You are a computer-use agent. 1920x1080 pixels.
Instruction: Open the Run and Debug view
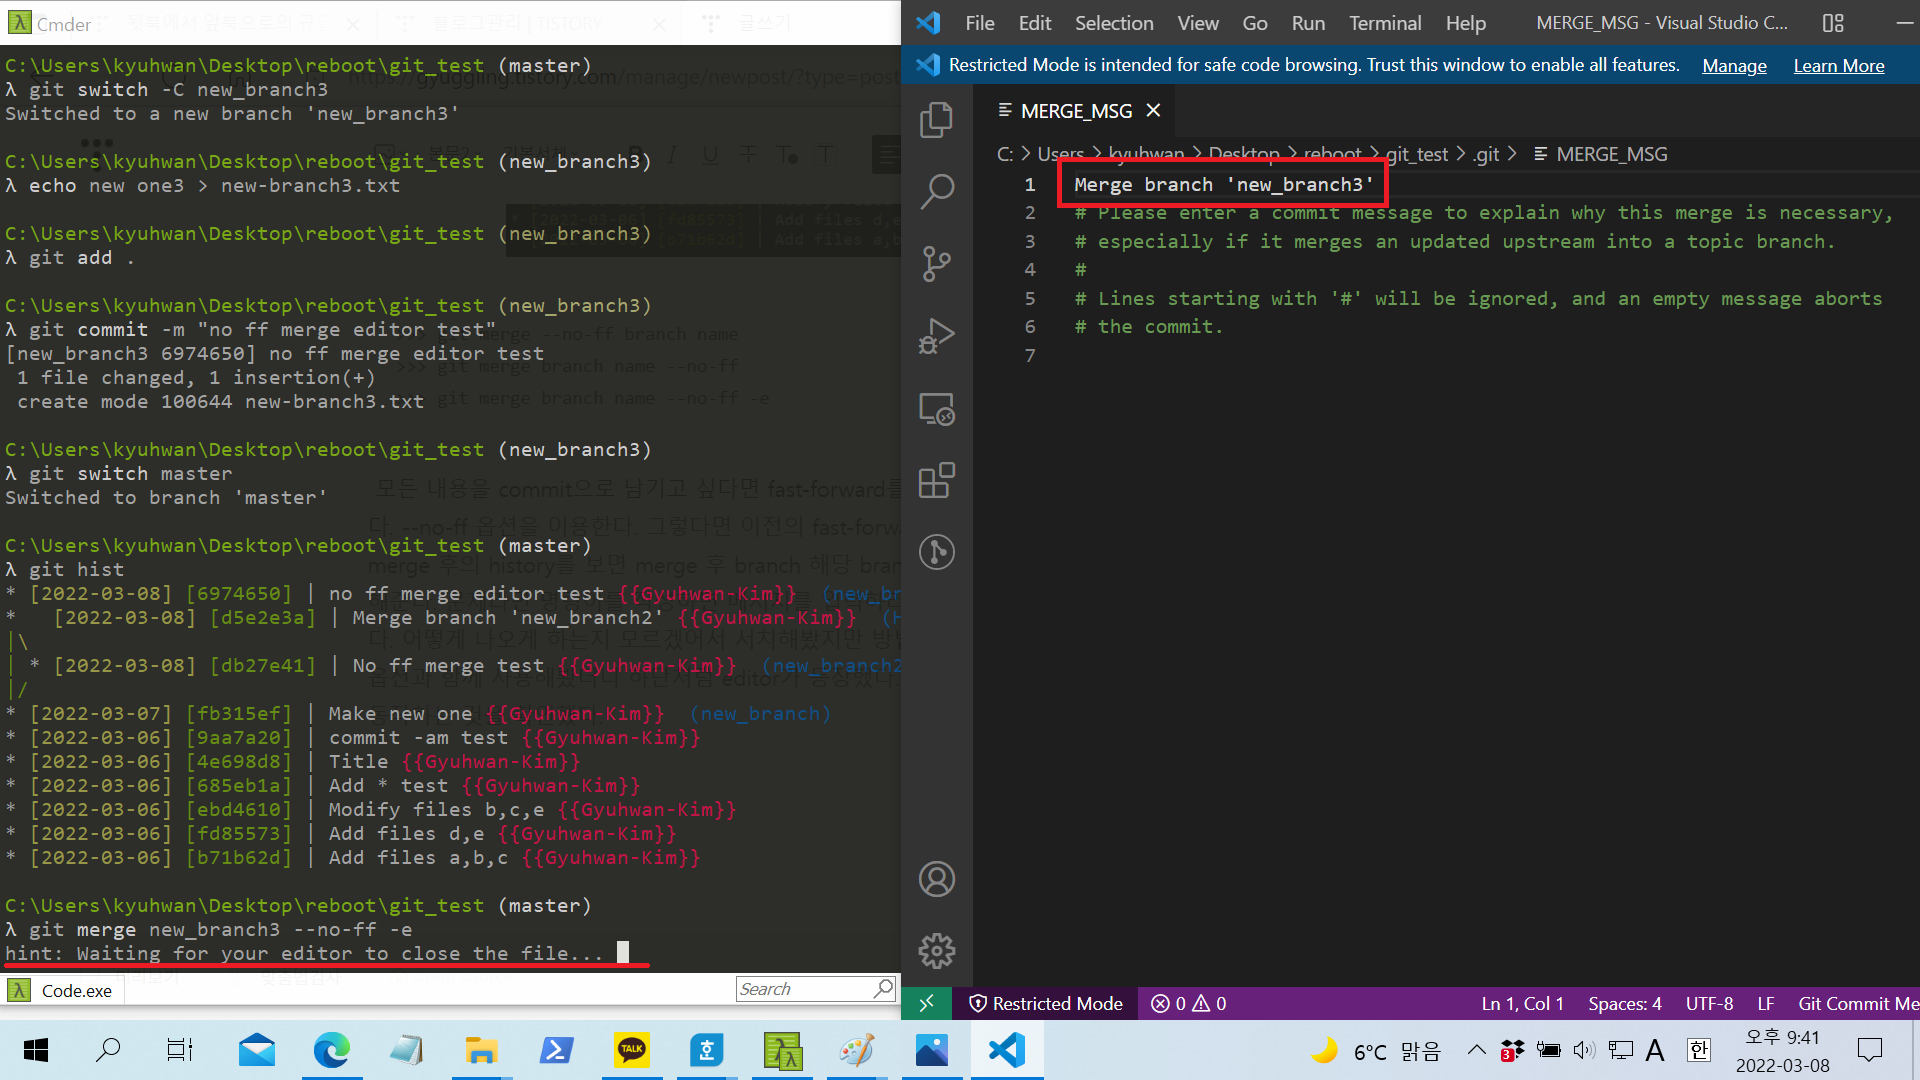click(x=936, y=336)
